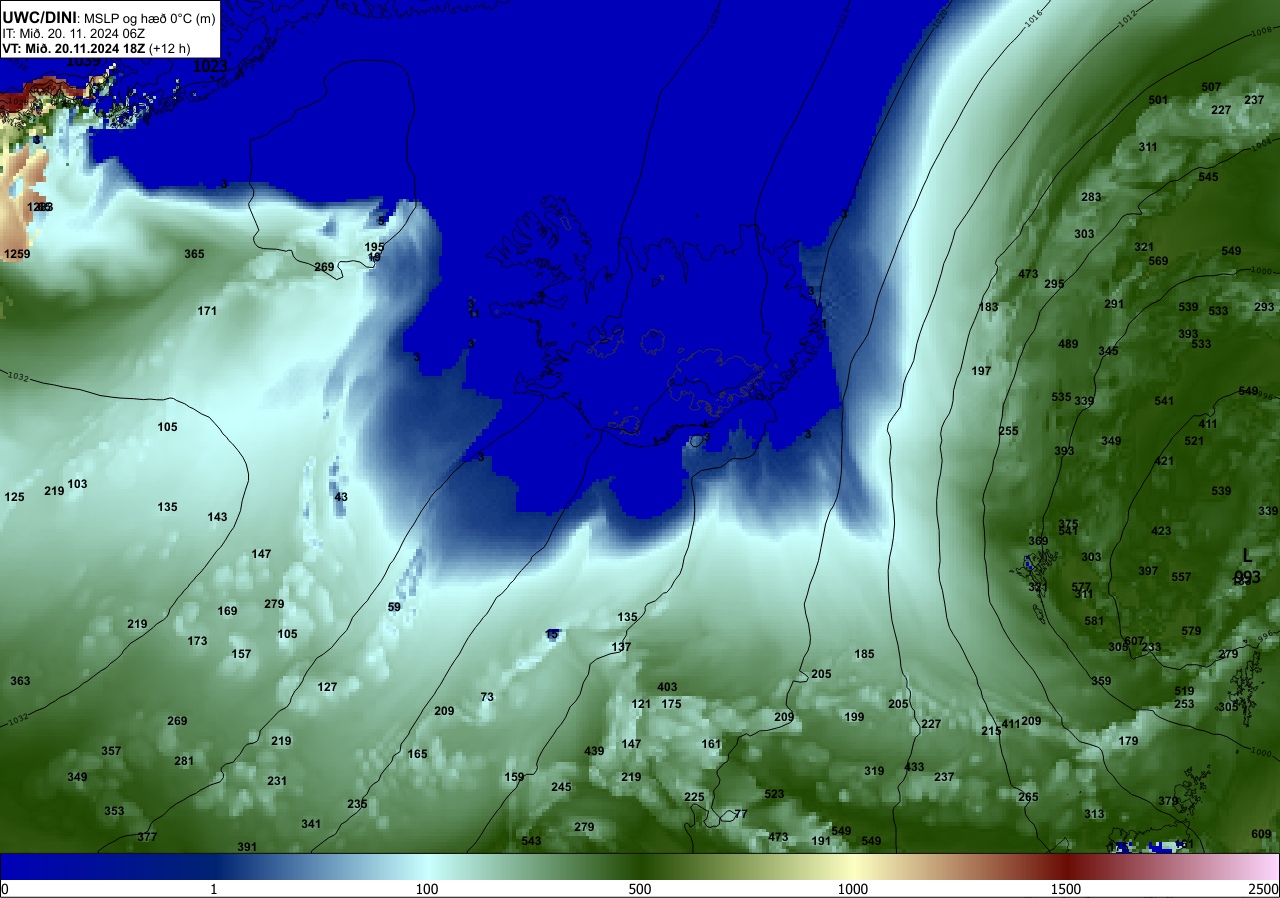Click the 2500 tick on the color scale
Screen dimensions: 1280x898
coord(1264,889)
